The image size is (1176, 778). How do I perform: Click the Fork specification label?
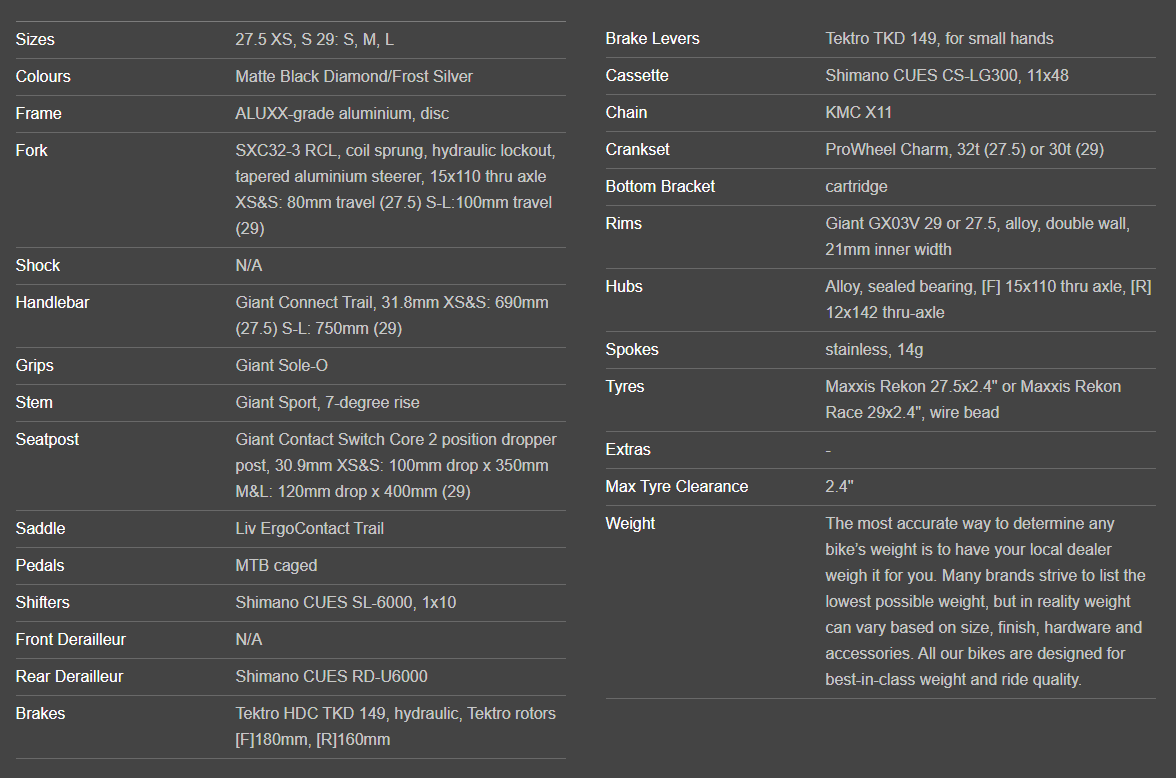[31, 151]
